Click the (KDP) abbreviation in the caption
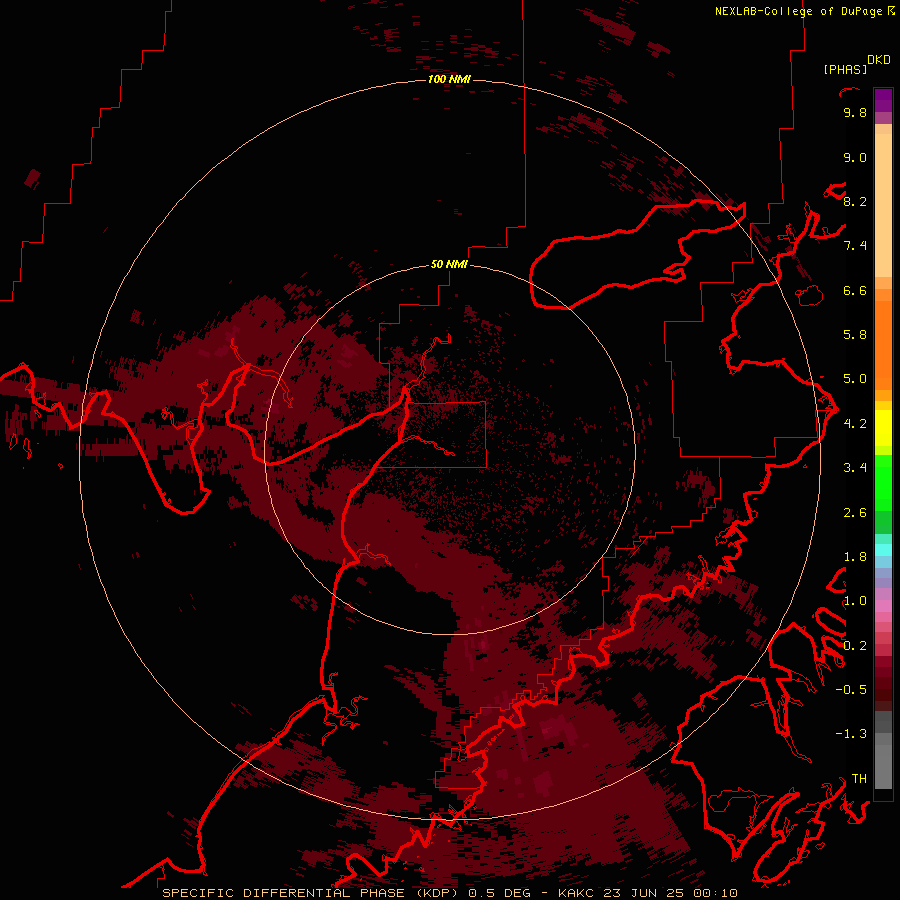The height and width of the screenshot is (900, 900). [x=439, y=893]
